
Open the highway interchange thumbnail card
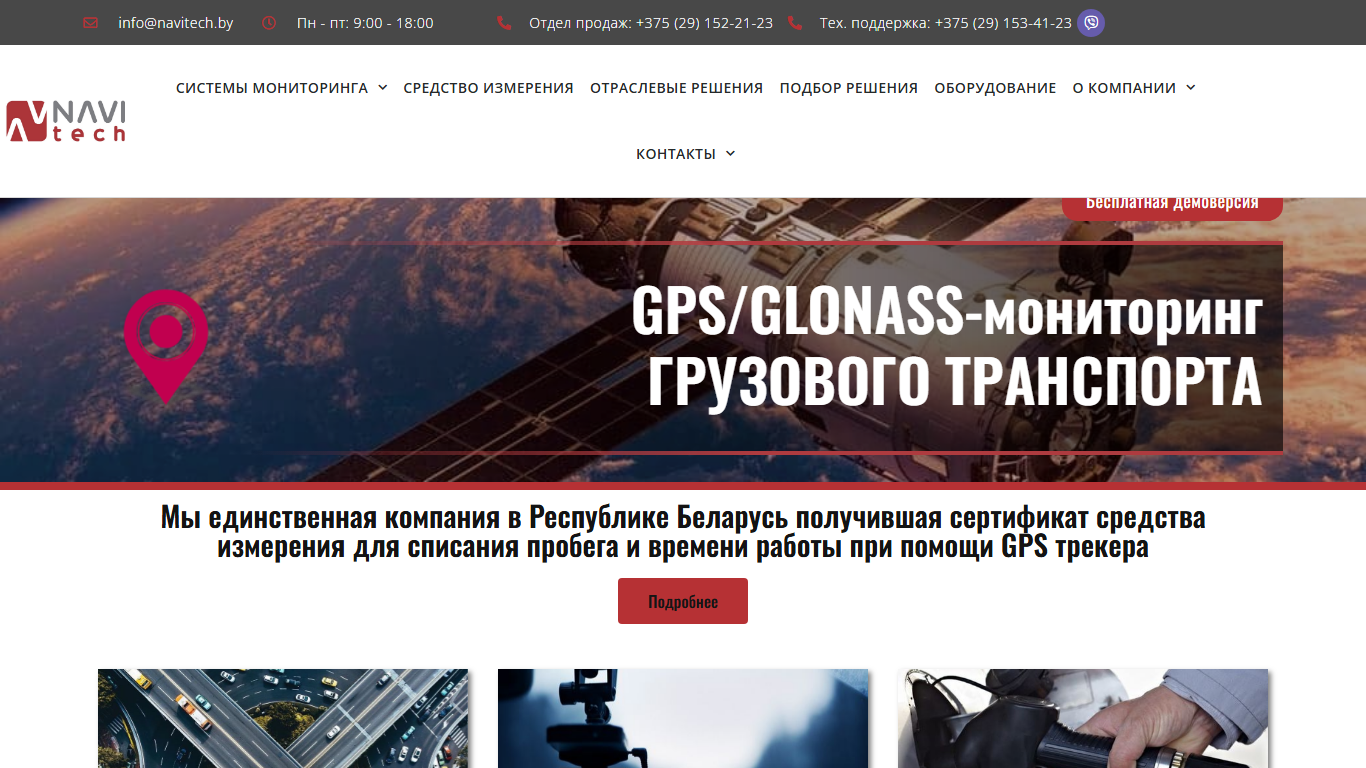pyautogui.click(x=283, y=719)
